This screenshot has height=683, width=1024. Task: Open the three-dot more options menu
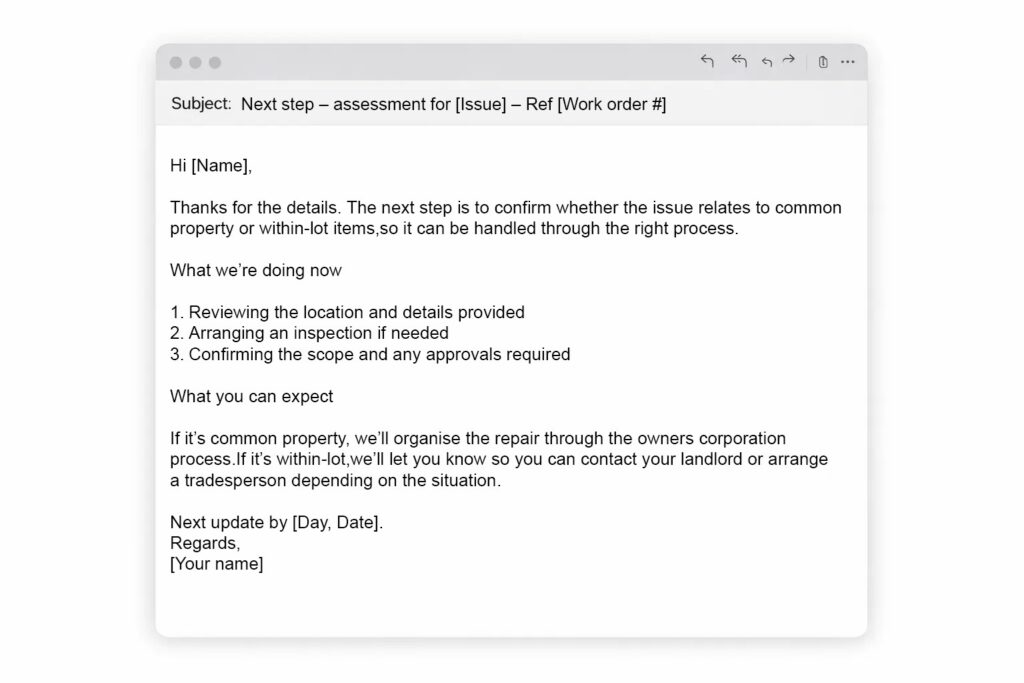848,62
